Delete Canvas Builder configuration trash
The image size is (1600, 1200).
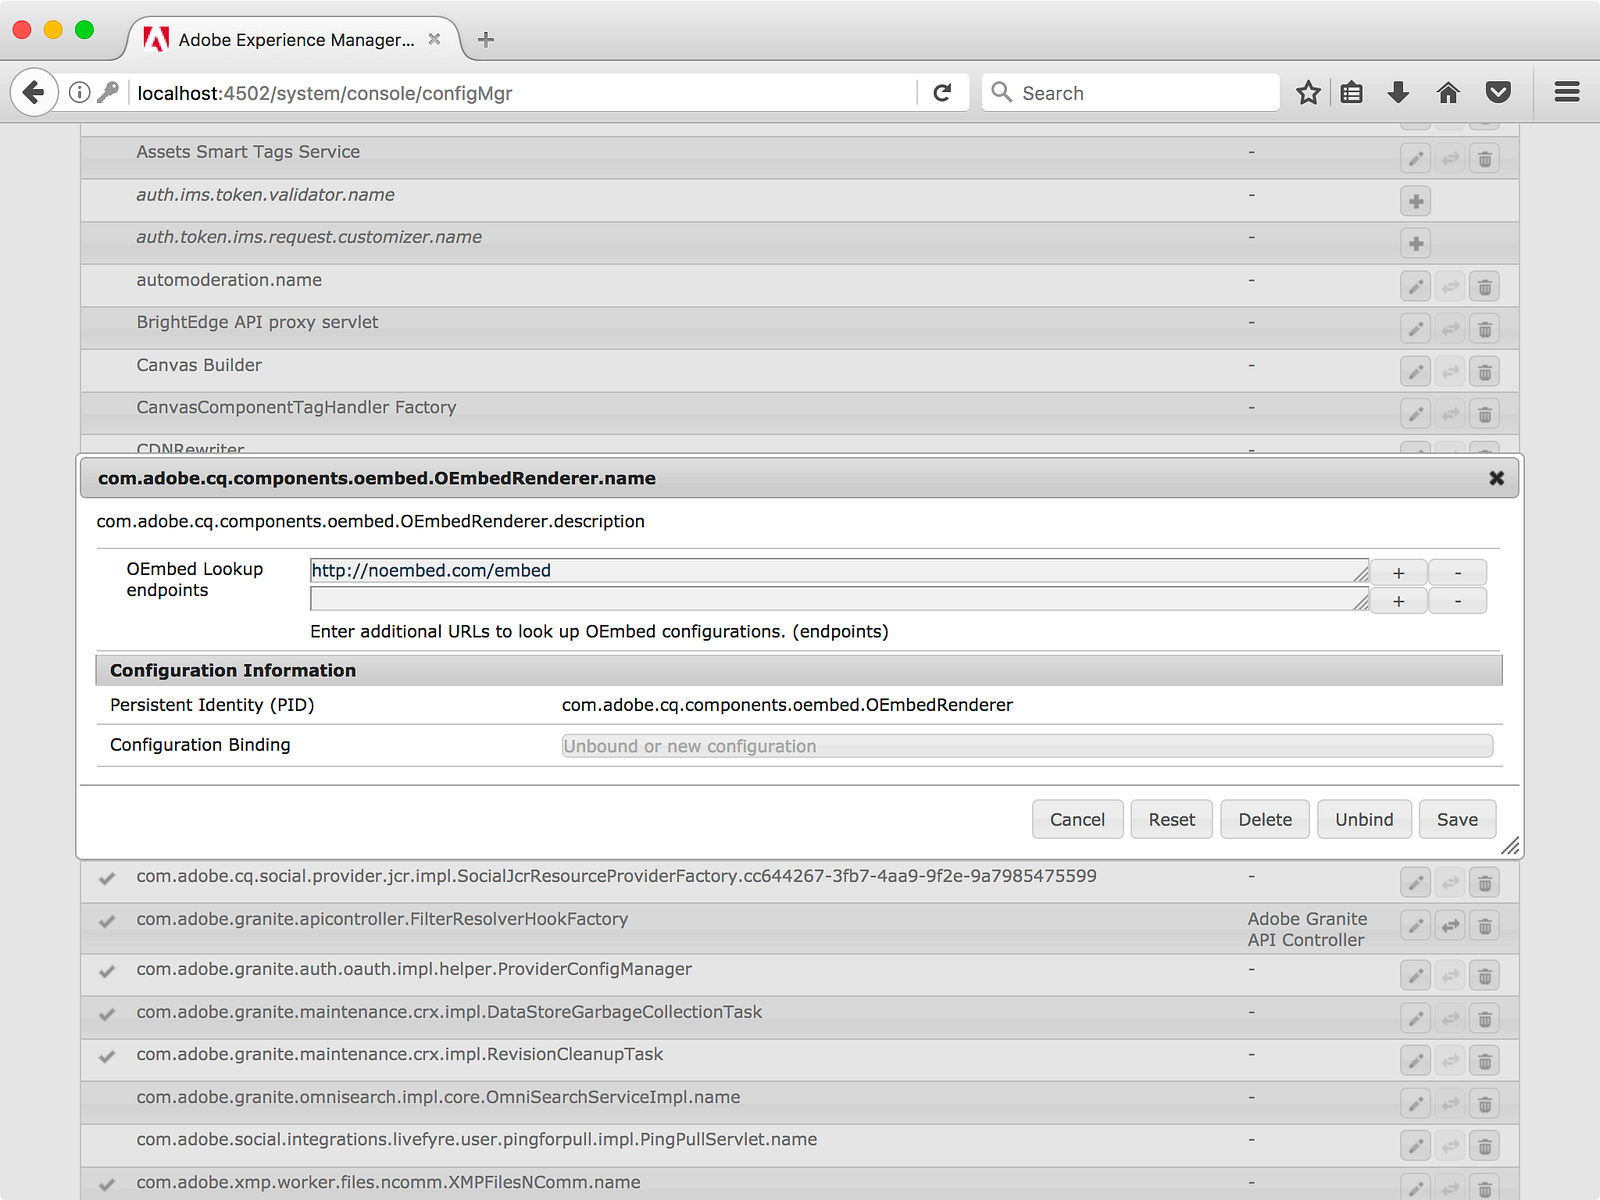click(x=1485, y=372)
